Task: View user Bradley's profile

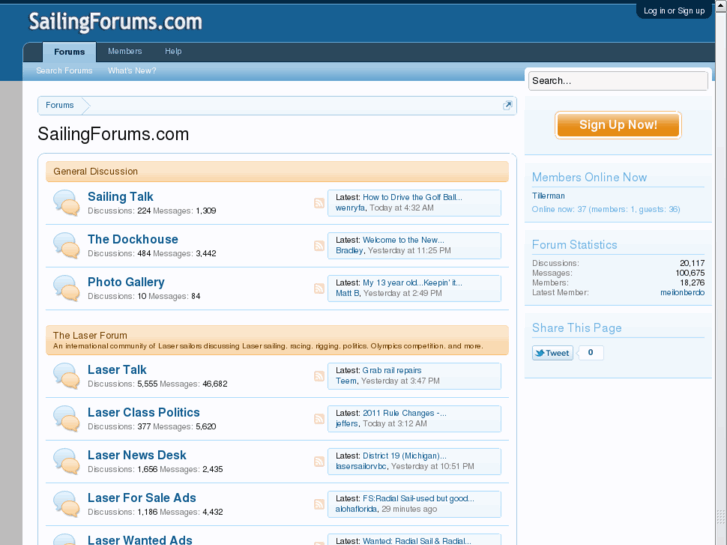Action: click(350, 250)
